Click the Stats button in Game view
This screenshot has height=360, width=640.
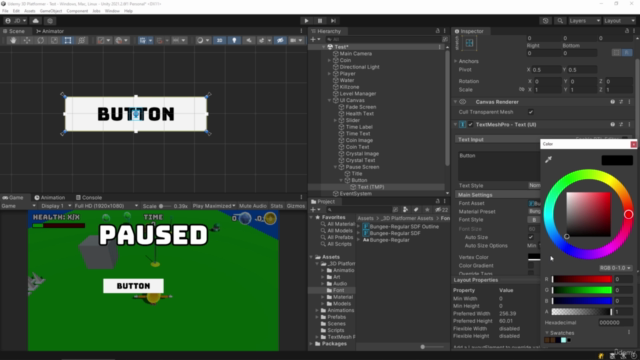(x=276, y=206)
